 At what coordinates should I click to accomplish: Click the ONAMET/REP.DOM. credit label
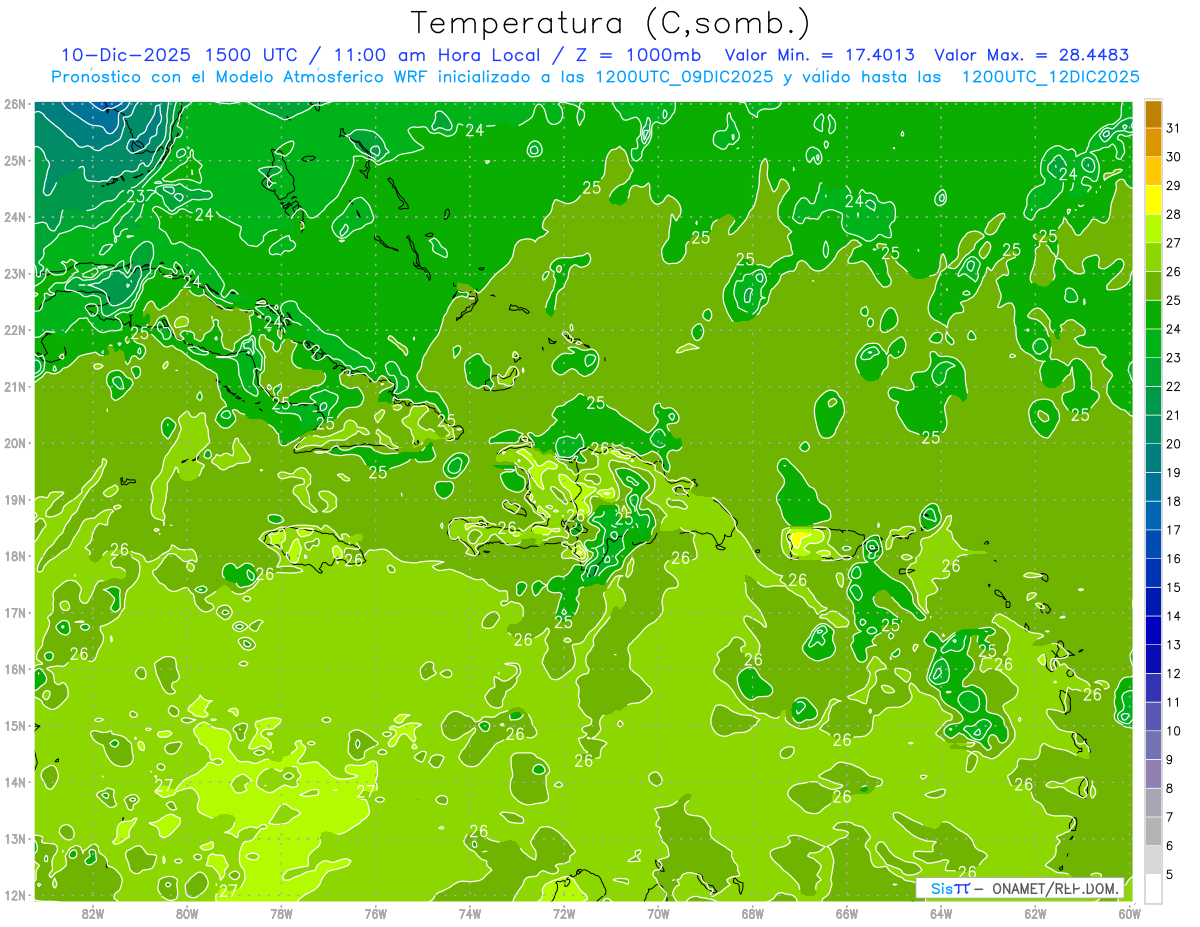(1056, 888)
